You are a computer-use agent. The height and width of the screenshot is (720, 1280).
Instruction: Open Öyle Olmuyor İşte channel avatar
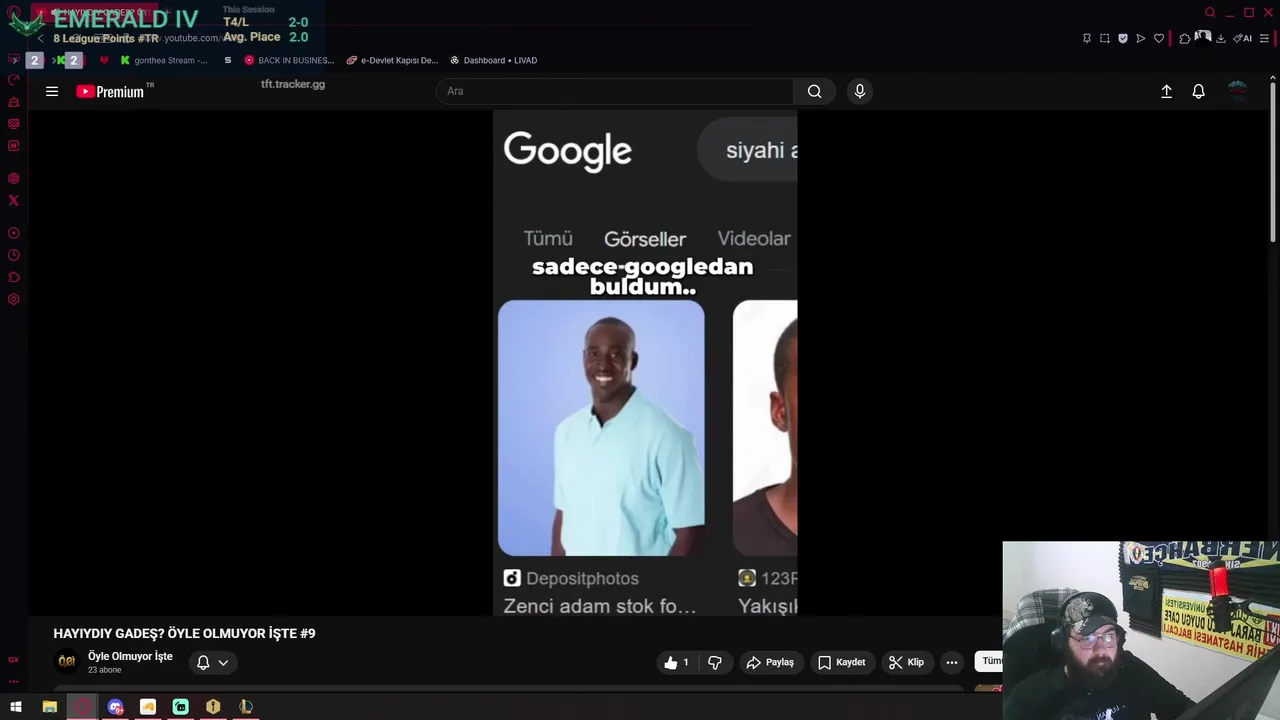(x=66, y=662)
